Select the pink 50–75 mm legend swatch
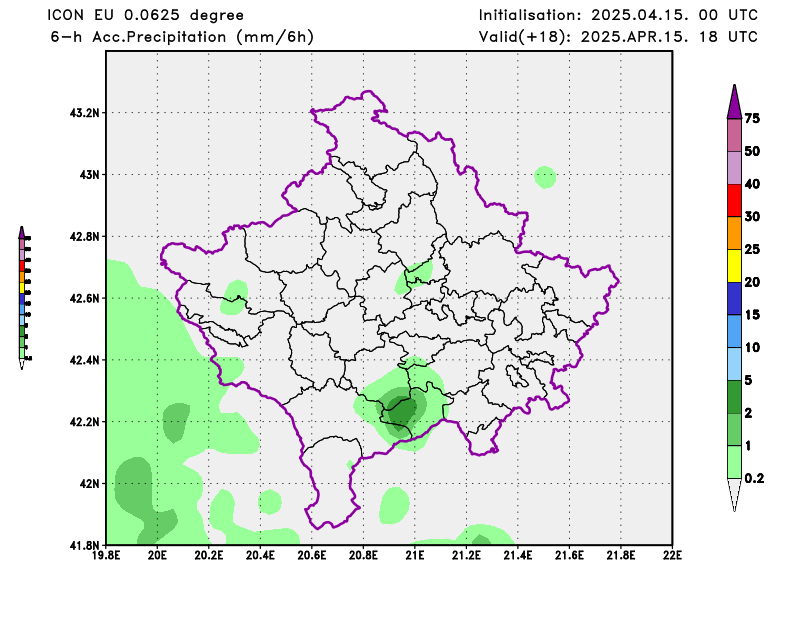Viewport: 800px width, 618px height. pos(734,135)
